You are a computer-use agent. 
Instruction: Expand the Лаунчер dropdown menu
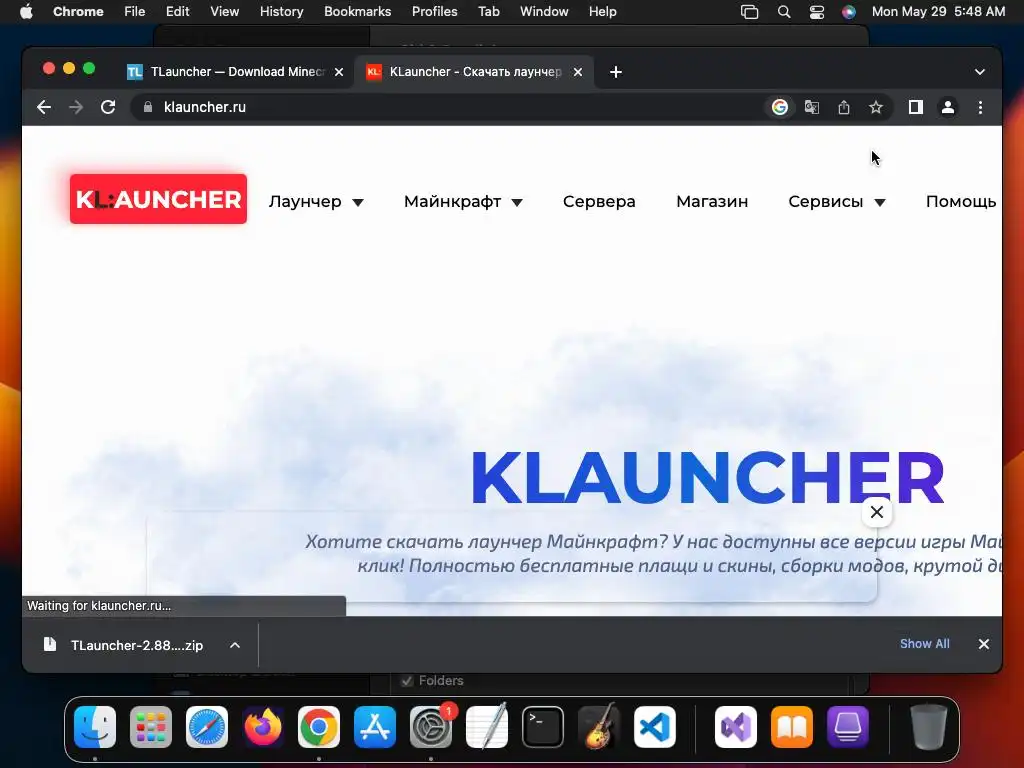point(316,202)
